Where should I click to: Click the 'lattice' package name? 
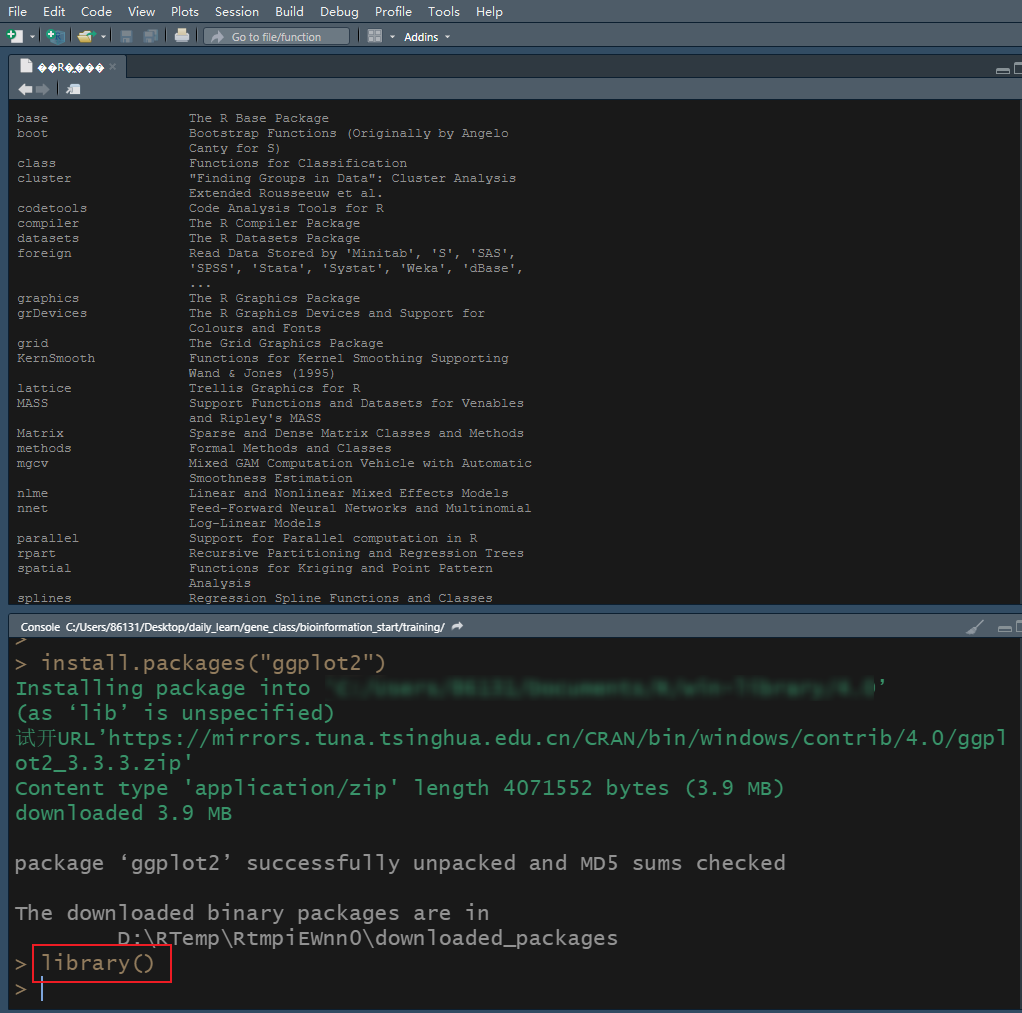point(44,388)
